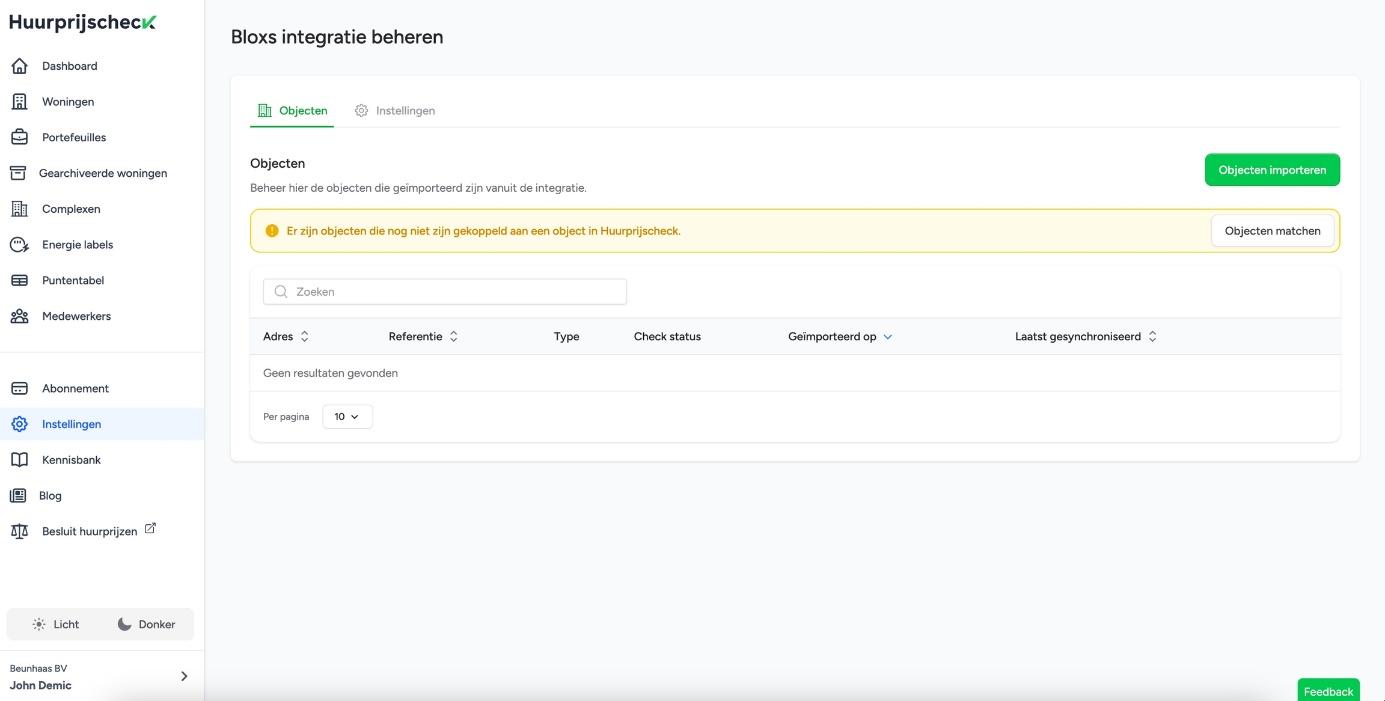Click the Dashboard house icon

point(19,66)
